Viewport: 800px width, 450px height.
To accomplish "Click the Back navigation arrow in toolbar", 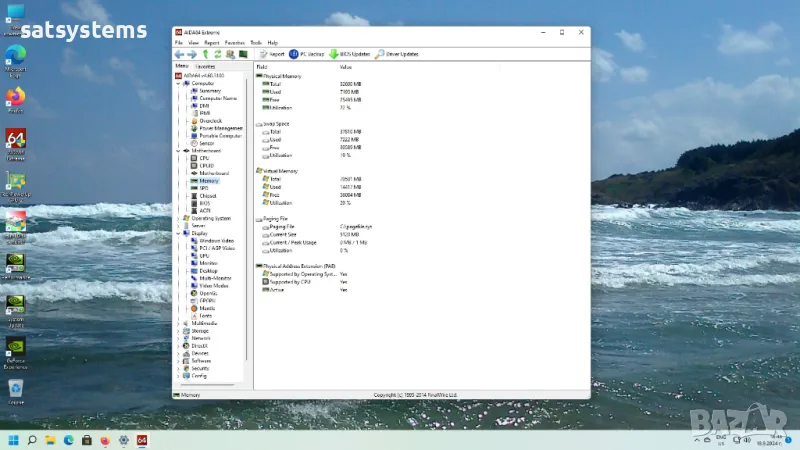I will point(180,54).
